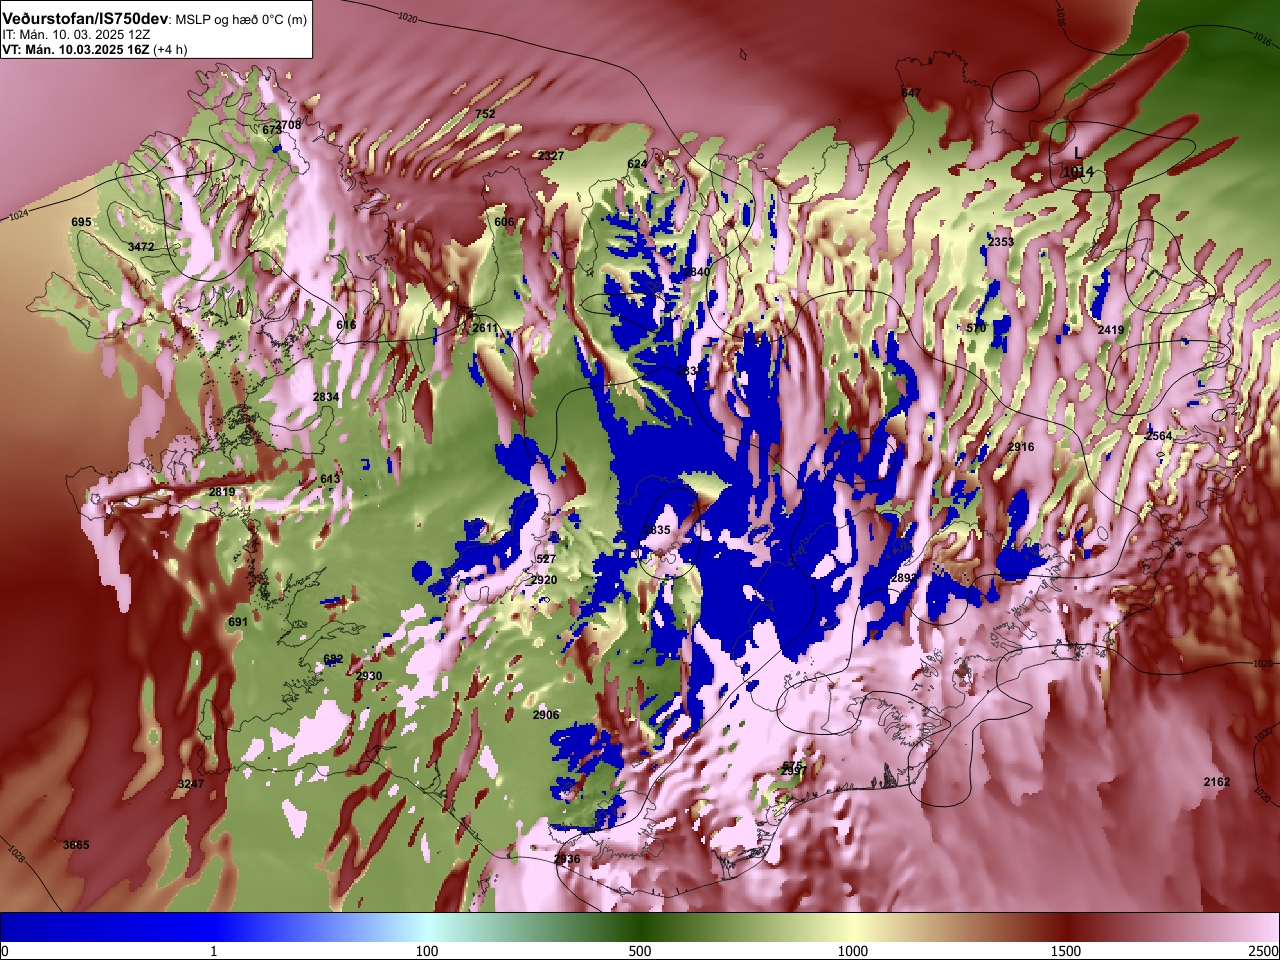The width and height of the screenshot is (1280, 960).
Task: Click the map value '2920'
Action: [x=544, y=580]
